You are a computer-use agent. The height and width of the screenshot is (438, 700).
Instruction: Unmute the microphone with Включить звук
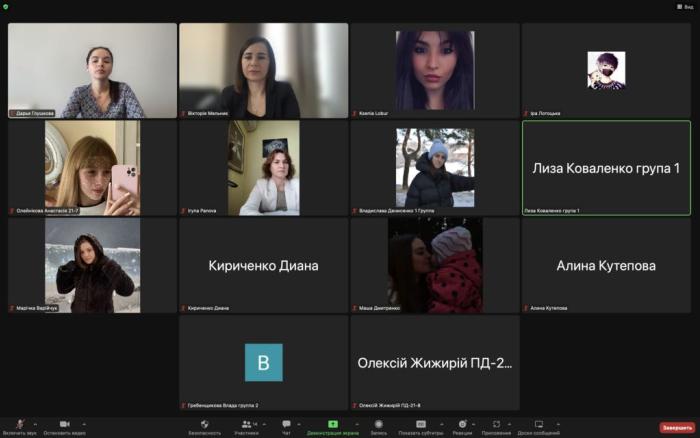coord(19,426)
